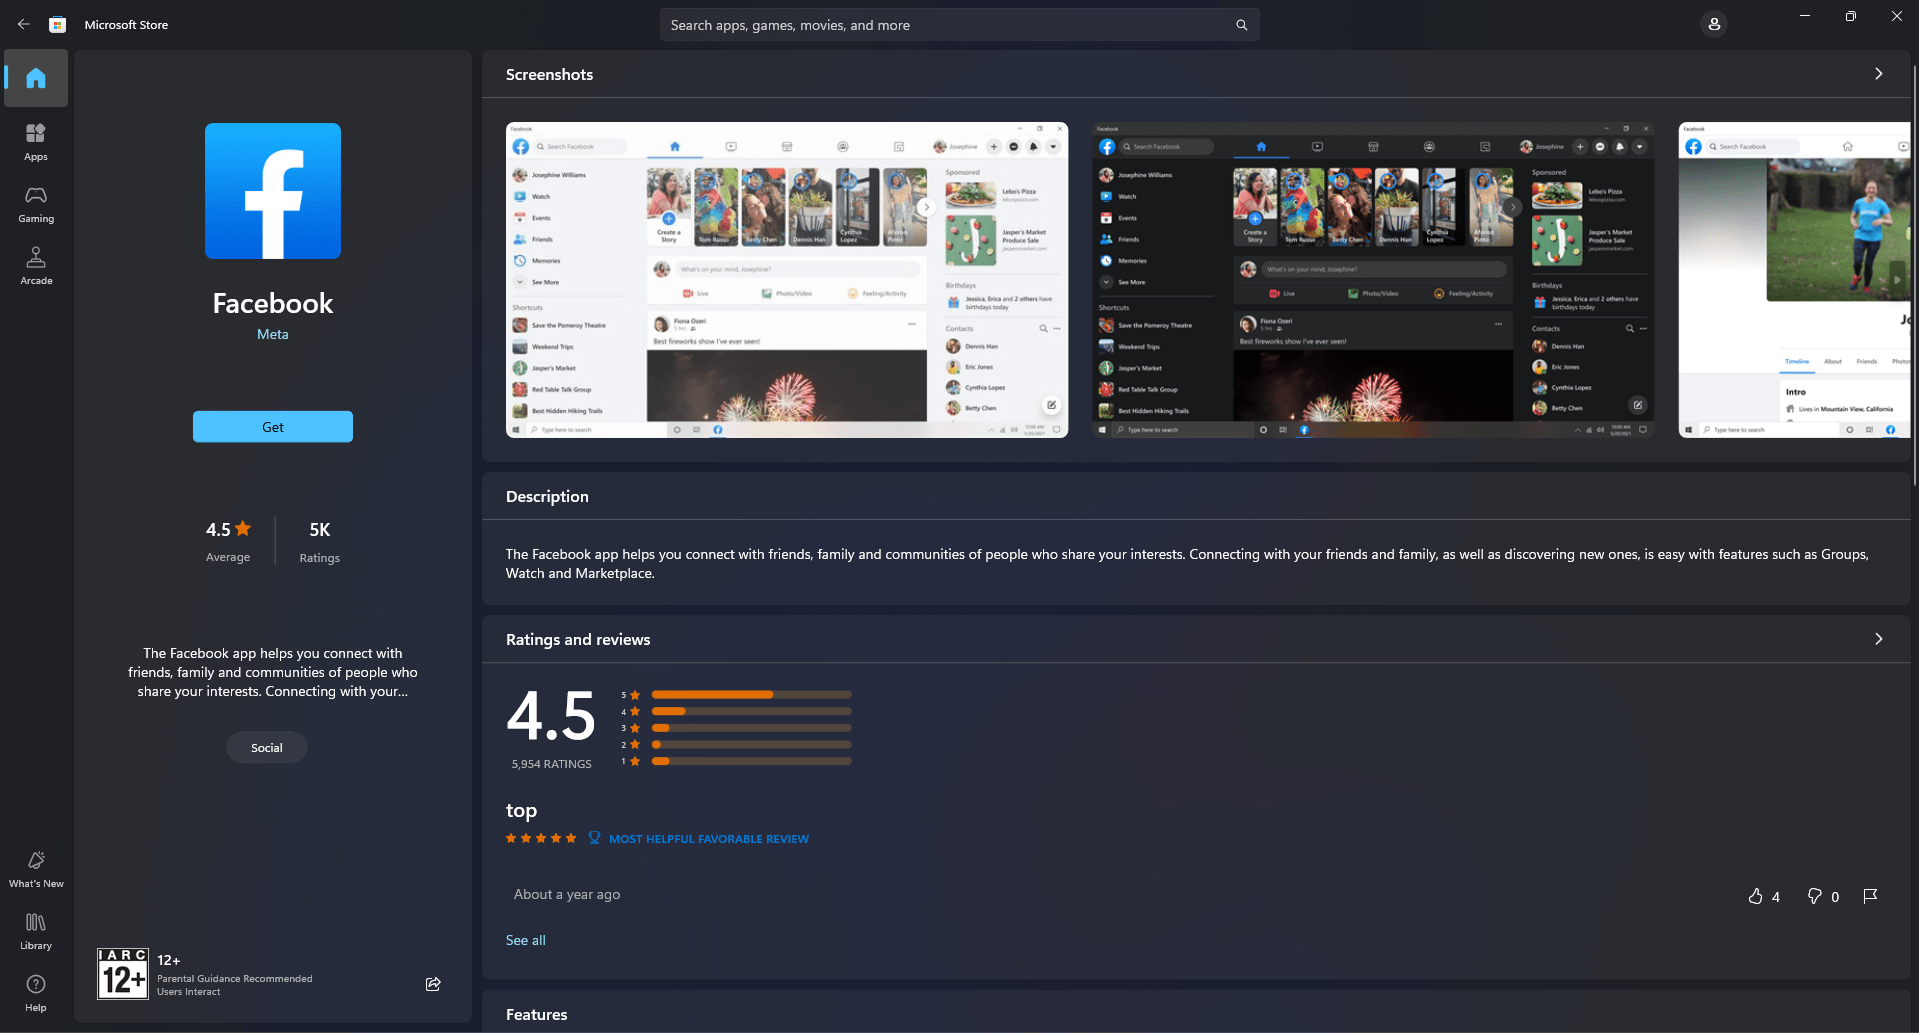Click the 3-star rating bar
The width and height of the screenshot is (1919, 1033).
click(x=752, y=728)
